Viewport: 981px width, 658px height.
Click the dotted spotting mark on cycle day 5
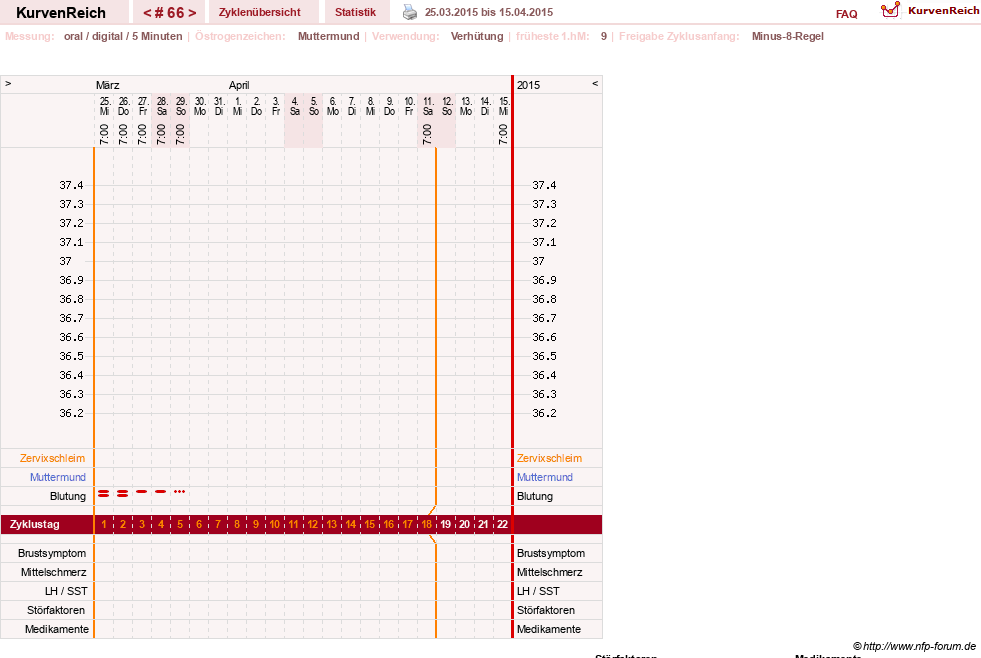[180, 492]
